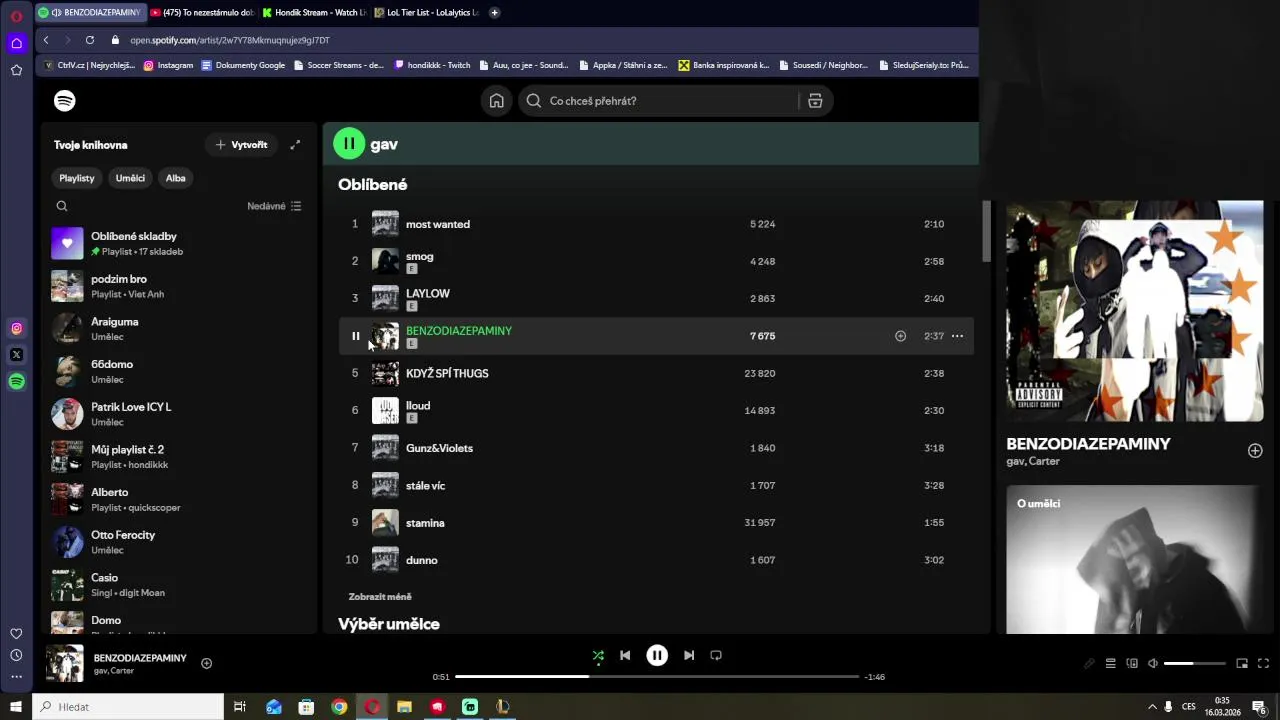The width and height of the screenshot is (1280, 720).
Task: Open connect to a device
Action: point(1132,663)
